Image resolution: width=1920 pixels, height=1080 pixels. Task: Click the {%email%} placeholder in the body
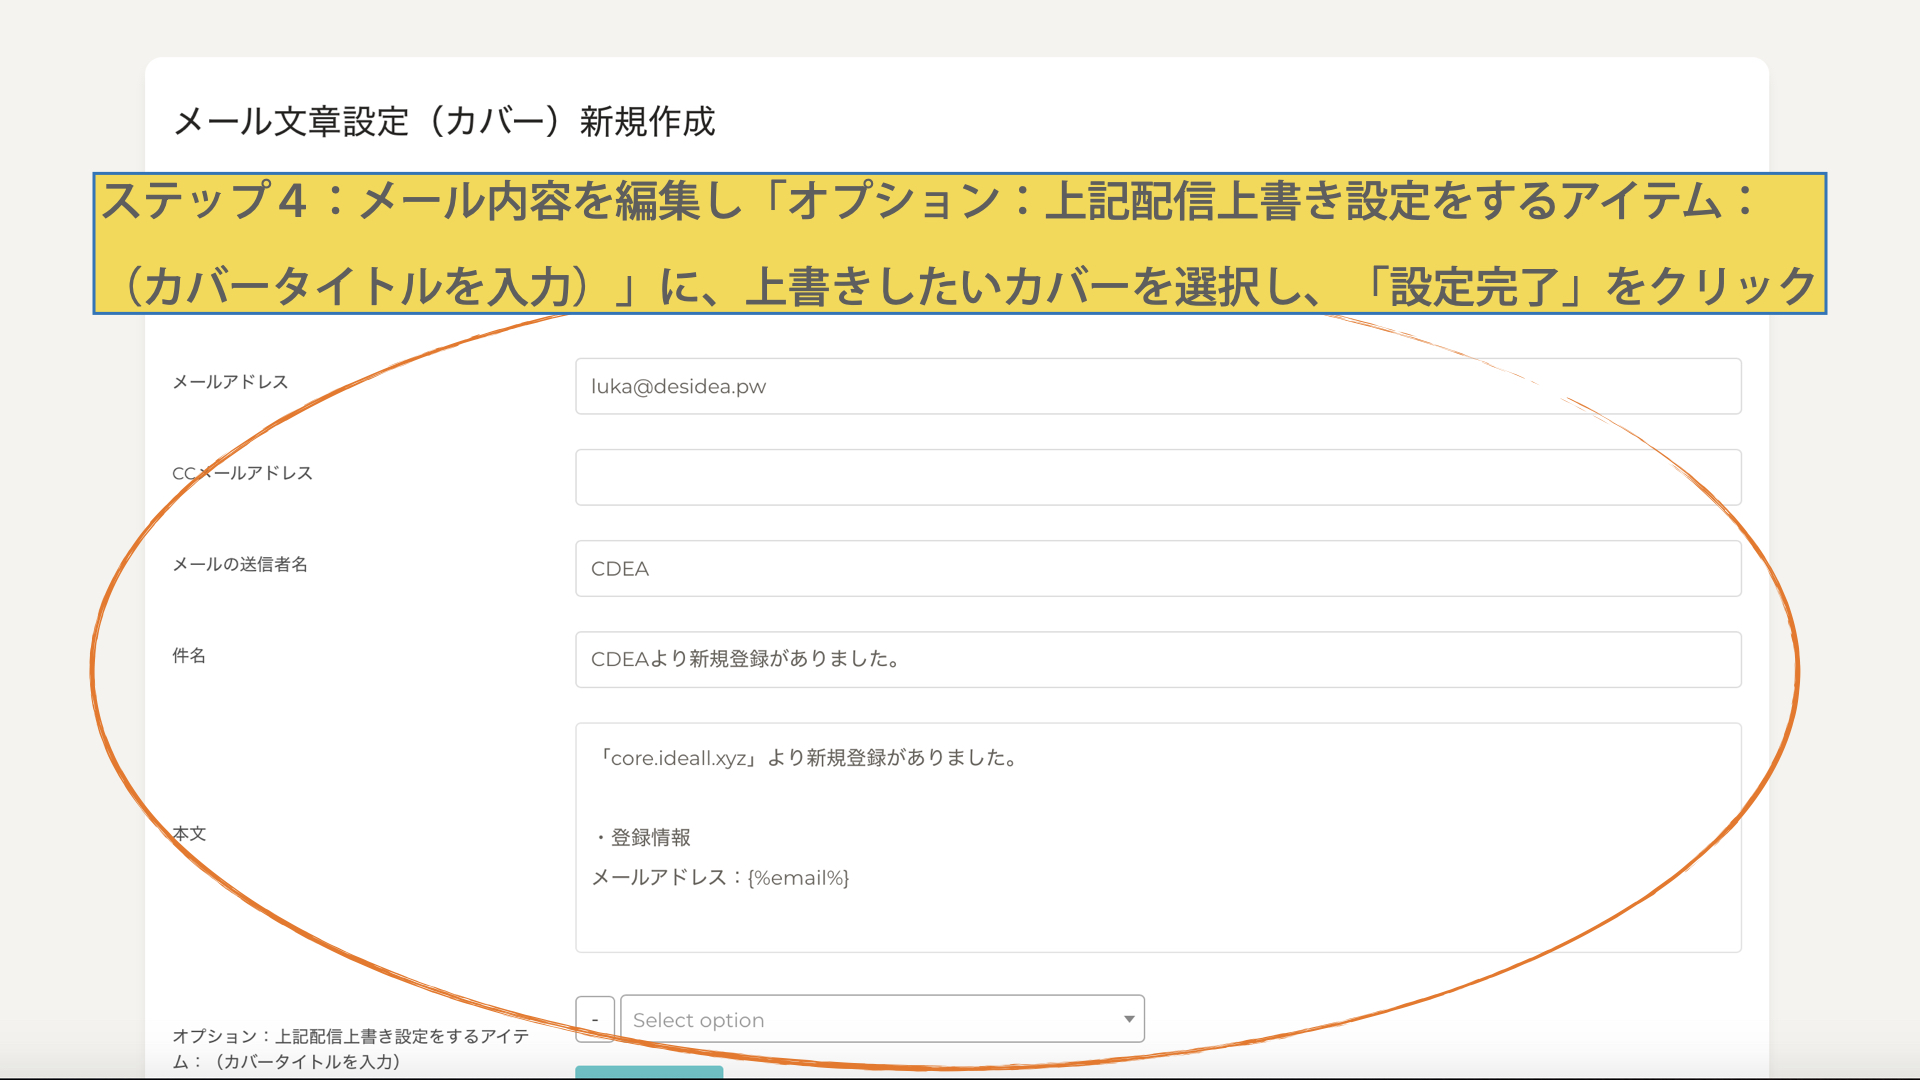(x=798, y=878)
